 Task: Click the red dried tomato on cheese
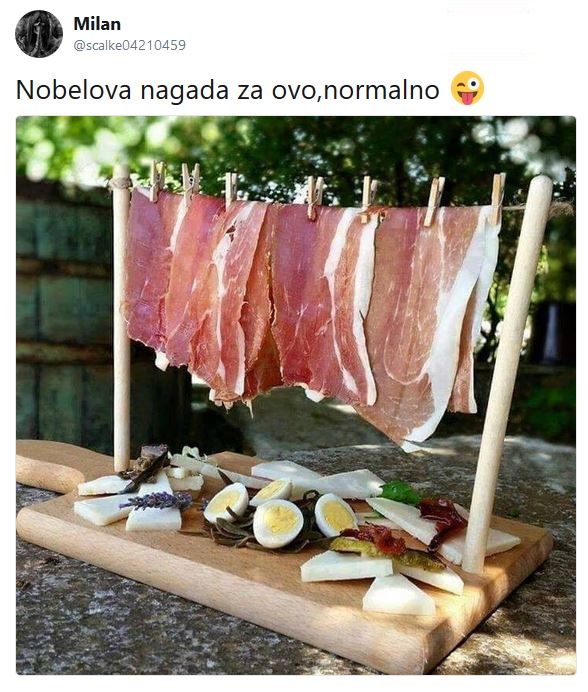pyautogui.click(x=442, y=517)
